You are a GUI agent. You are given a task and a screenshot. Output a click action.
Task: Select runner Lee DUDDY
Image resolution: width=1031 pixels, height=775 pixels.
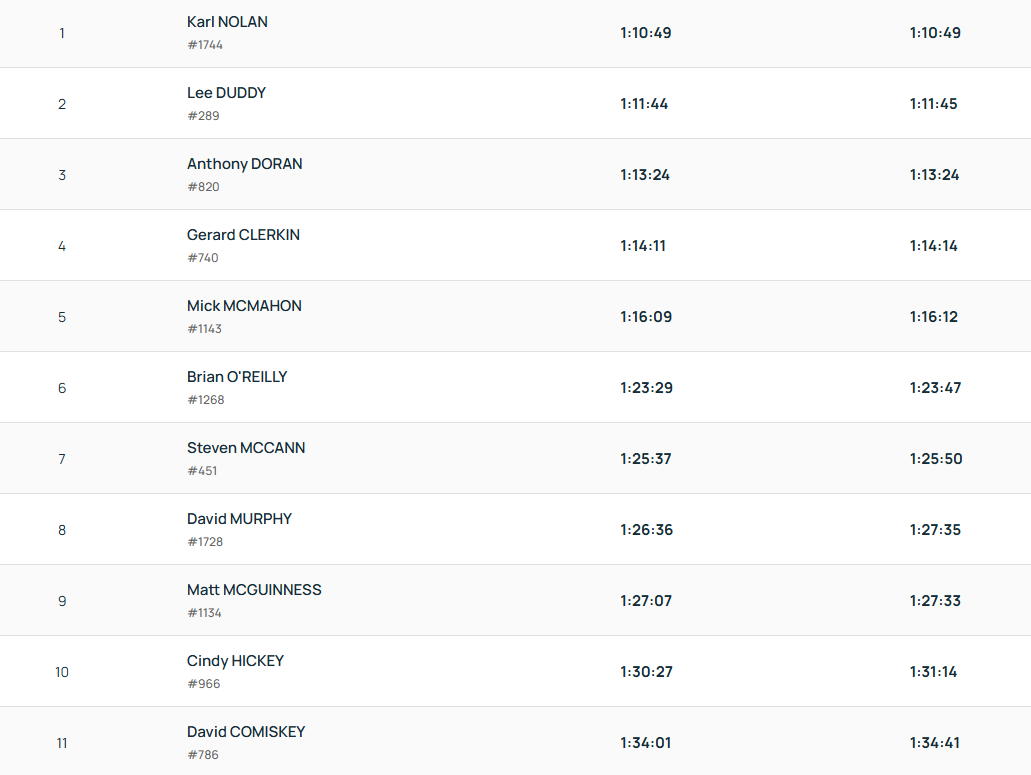coord(226,93)
